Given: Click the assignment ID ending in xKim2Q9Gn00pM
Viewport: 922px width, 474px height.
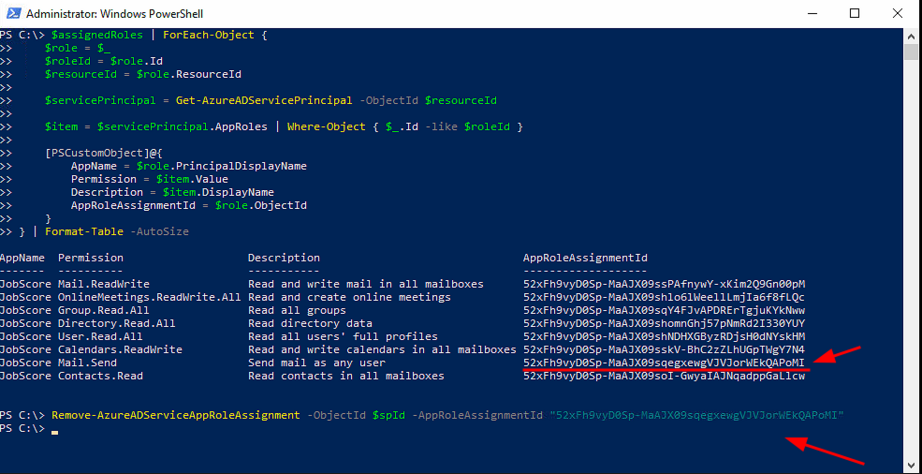Looking at the screenshot, I should [x=664, y=284].
